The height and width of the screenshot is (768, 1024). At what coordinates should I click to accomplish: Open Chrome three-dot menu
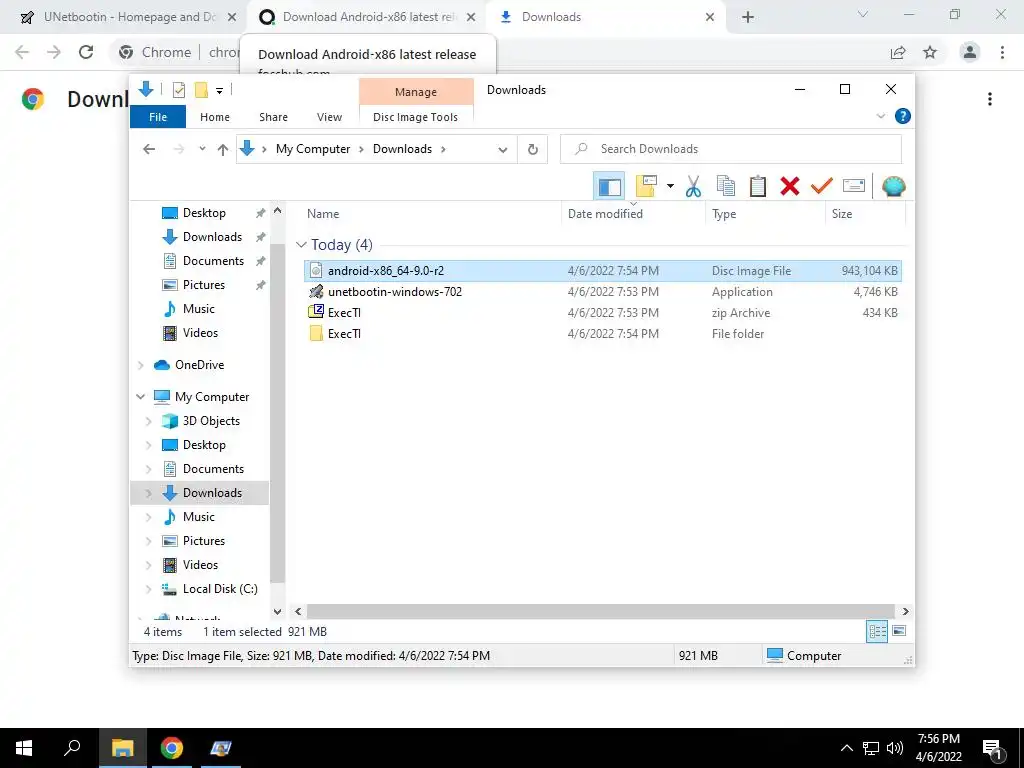1002,52
